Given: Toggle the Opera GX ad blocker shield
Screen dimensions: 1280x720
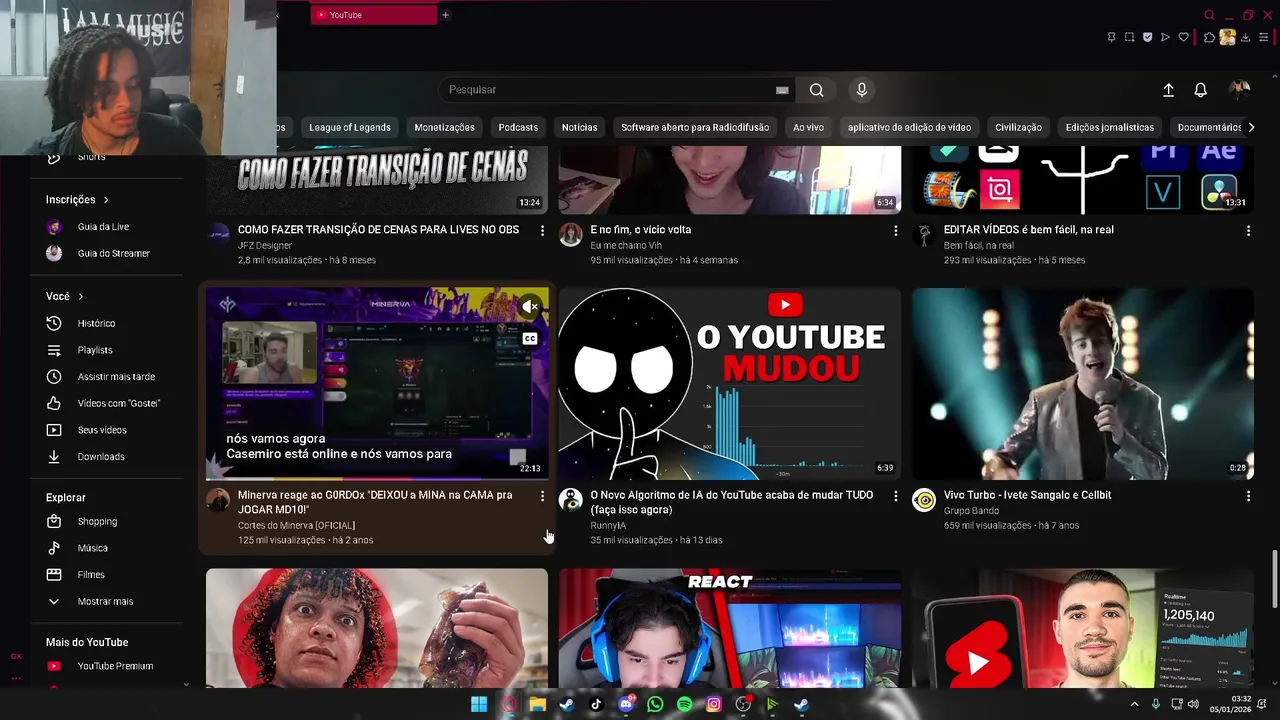Looking at the screenshot, I should click(x=1148, y=37).
